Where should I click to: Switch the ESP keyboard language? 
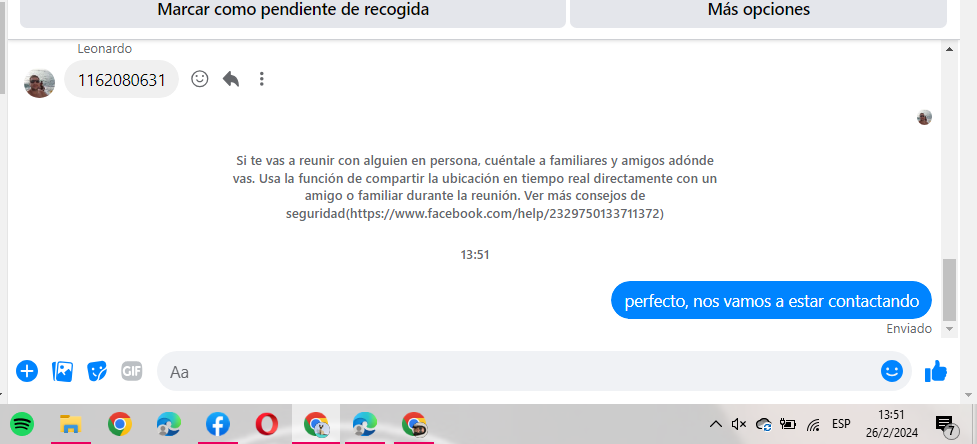841,423
